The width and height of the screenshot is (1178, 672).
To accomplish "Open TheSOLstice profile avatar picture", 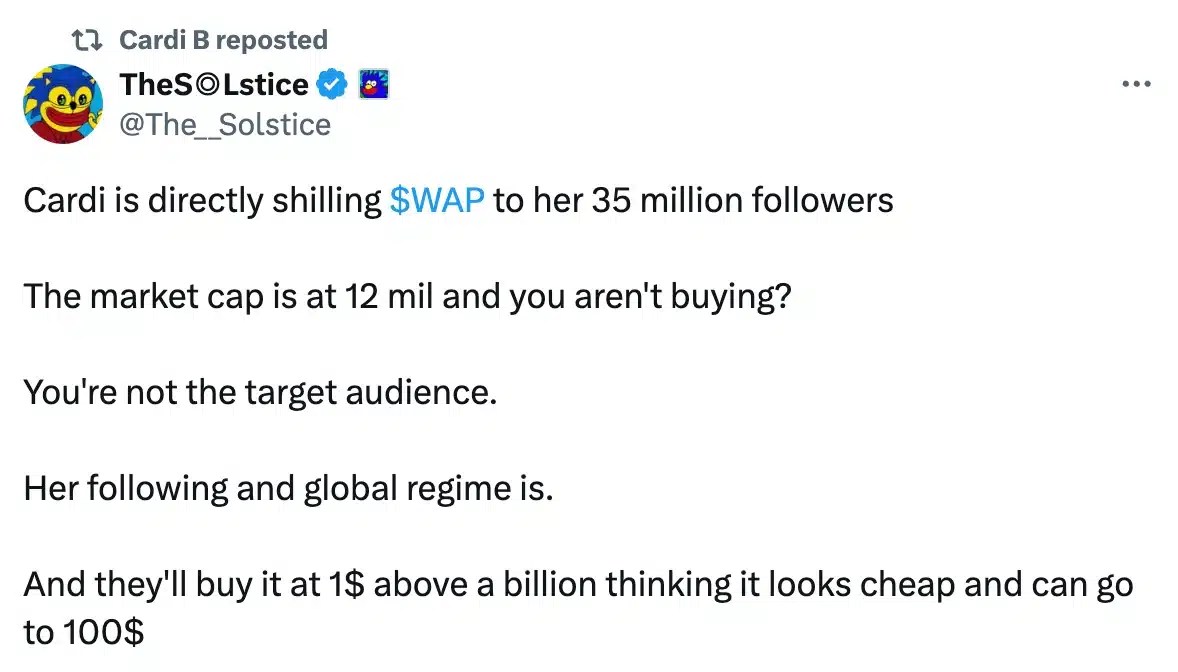I will (61, 104).
